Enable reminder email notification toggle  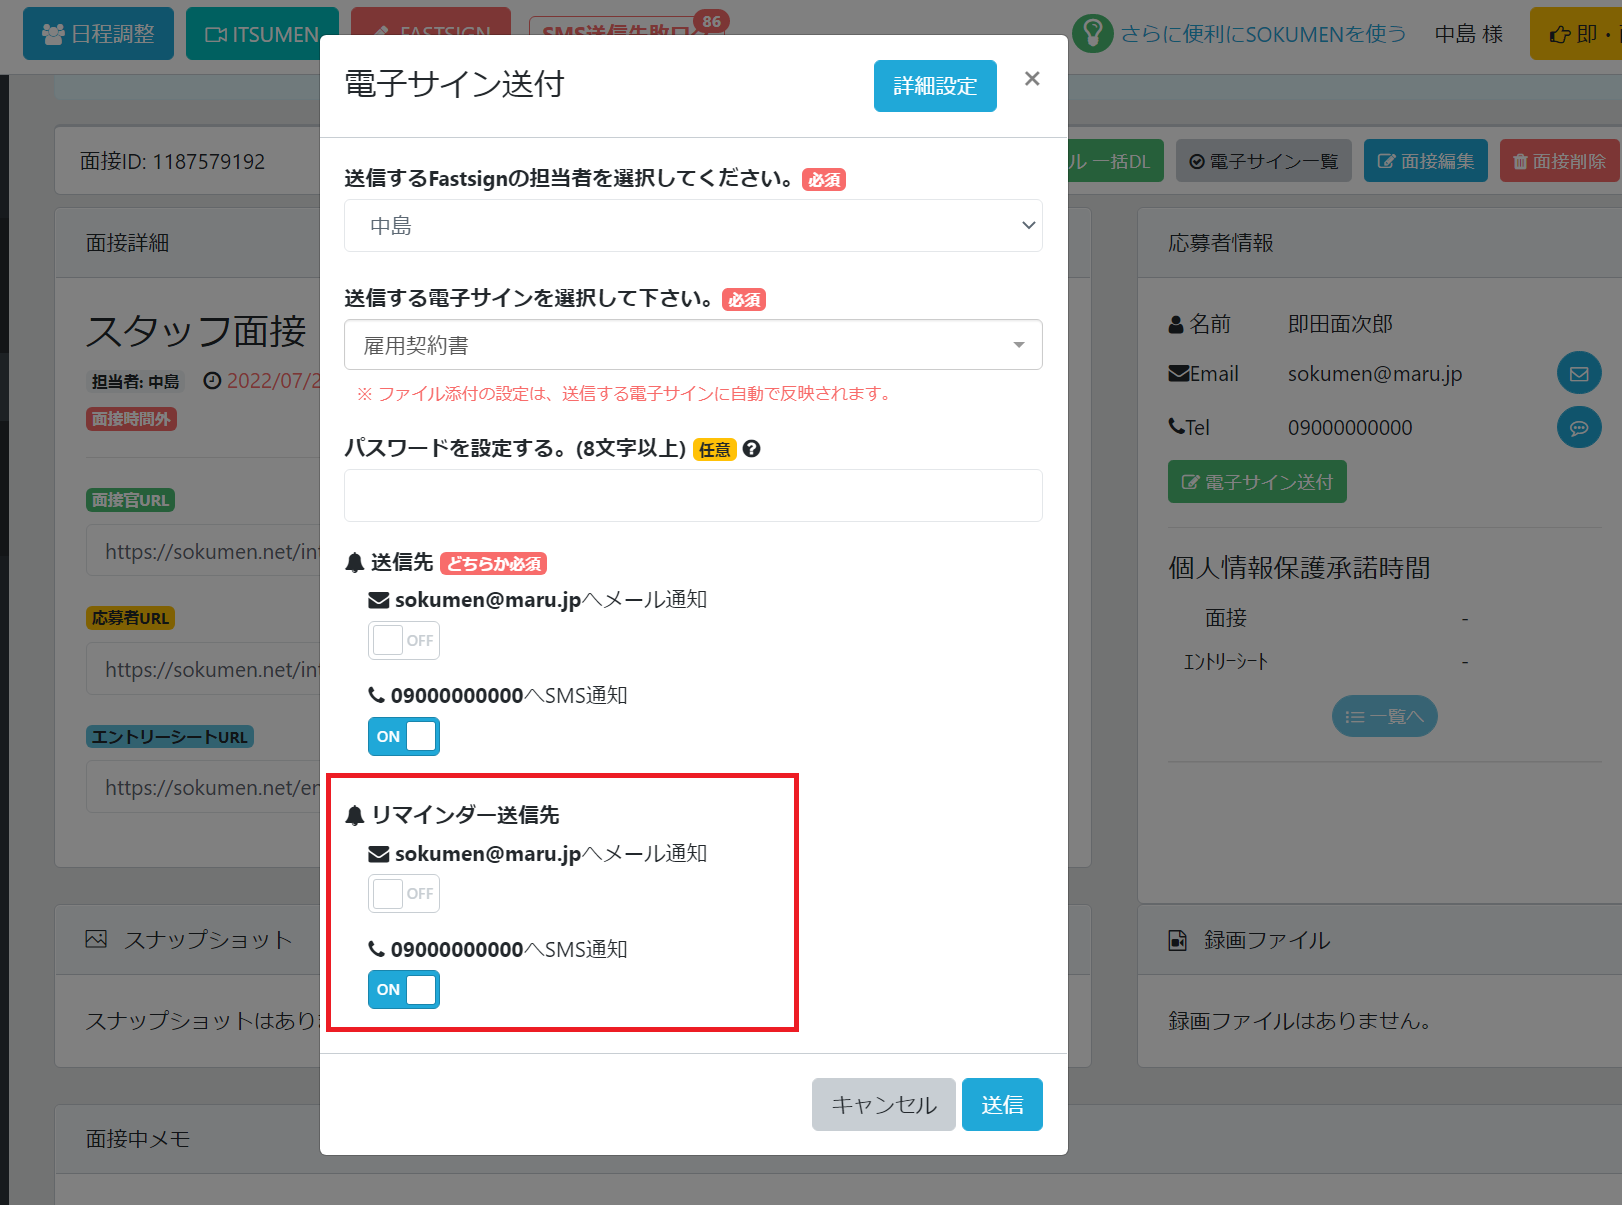404,894
